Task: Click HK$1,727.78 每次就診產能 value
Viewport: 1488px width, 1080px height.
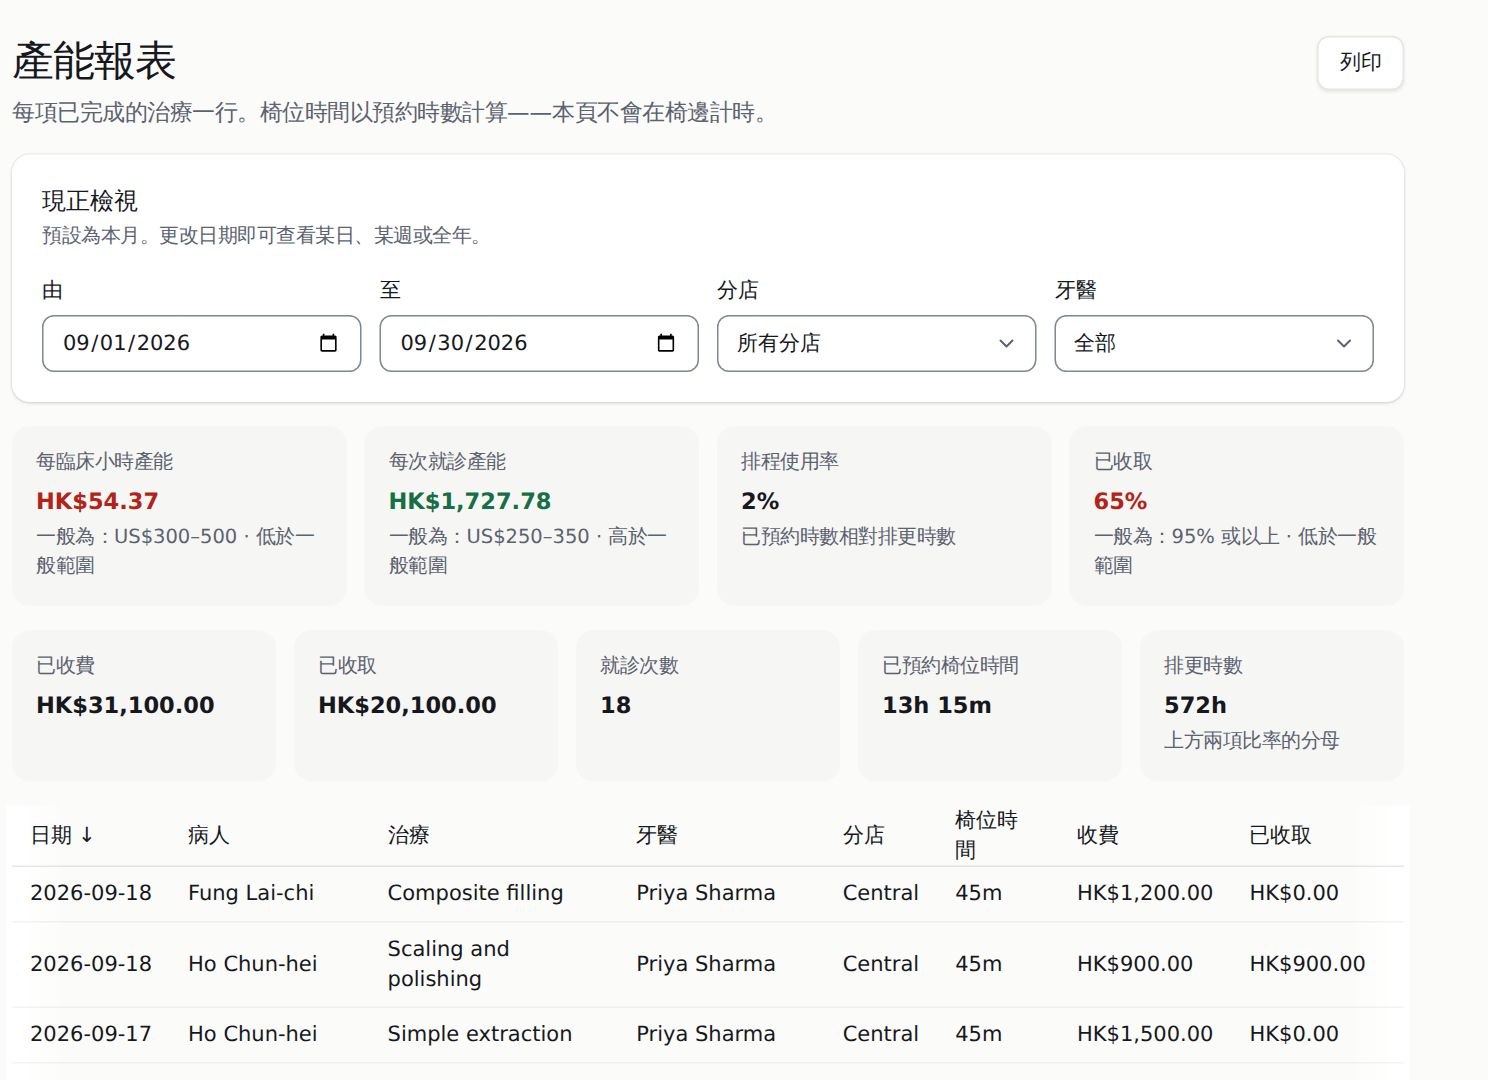Action: coord(470,501)
